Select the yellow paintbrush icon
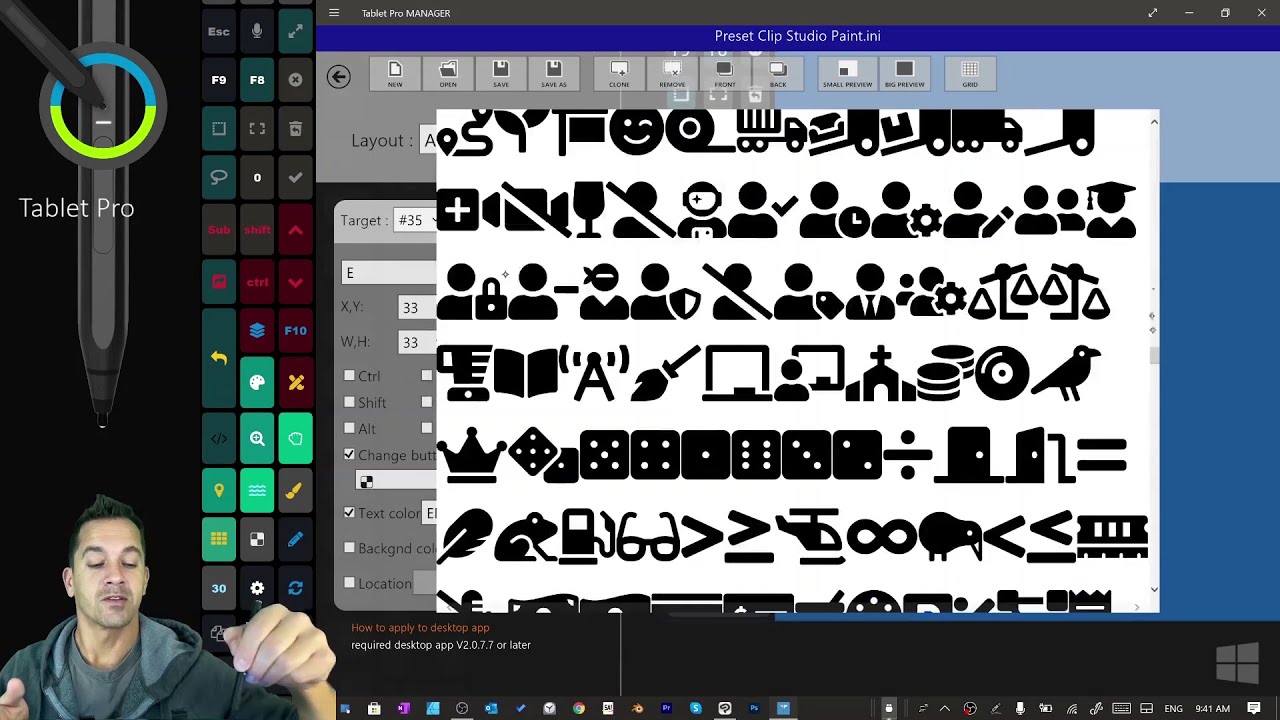This screenshot has width=1280, height=720. tap(295, 491)
